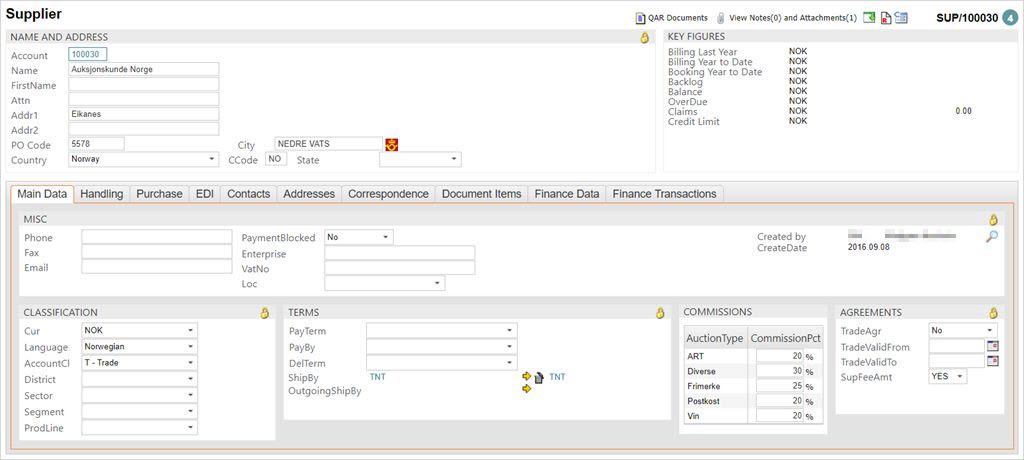The image size is (1024, 460).
Task: Unlock the Terms section padlock
Action: (x=660, y=313)
